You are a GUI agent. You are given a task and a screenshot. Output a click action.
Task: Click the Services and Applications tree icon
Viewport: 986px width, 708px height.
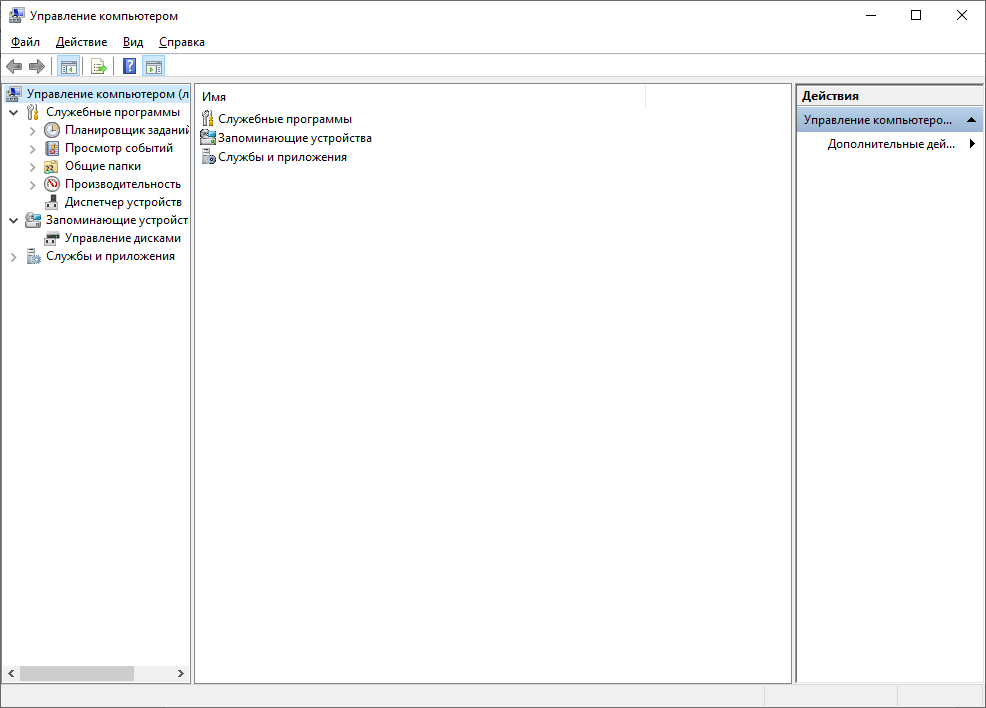[x=33, y=257]
